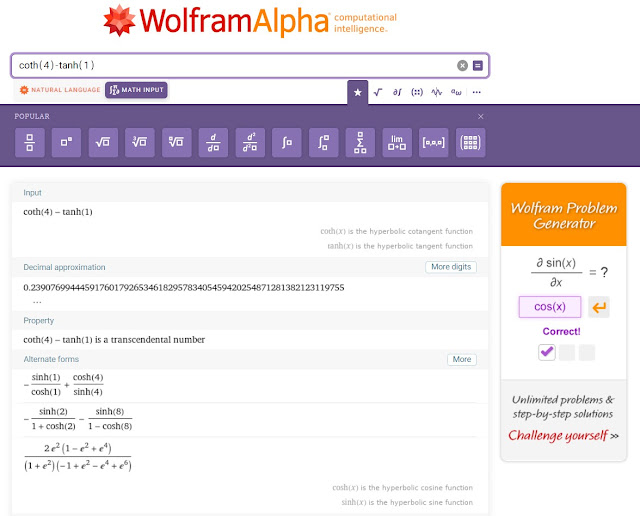This screenshot has height=516, width=640.
Task: Close the Popular keyboard panel
Action: pos(480,116)
